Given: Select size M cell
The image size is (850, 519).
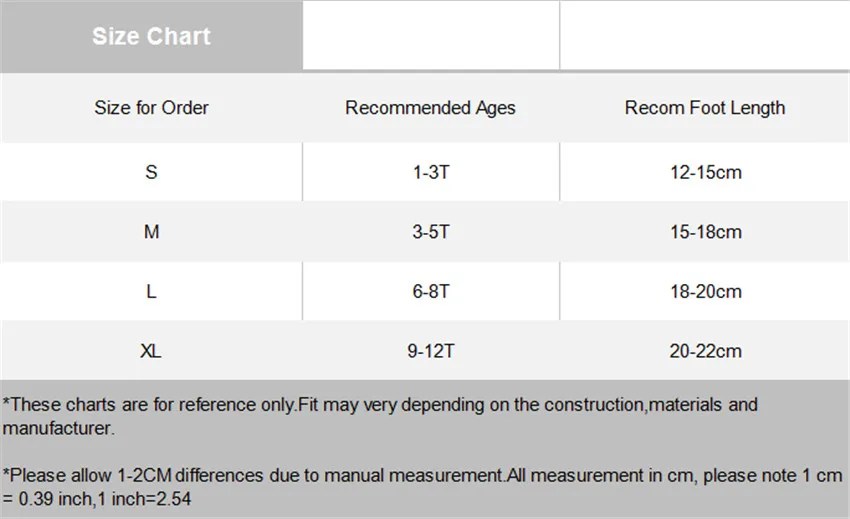Looking at the screenshot, I should (151, 232).
